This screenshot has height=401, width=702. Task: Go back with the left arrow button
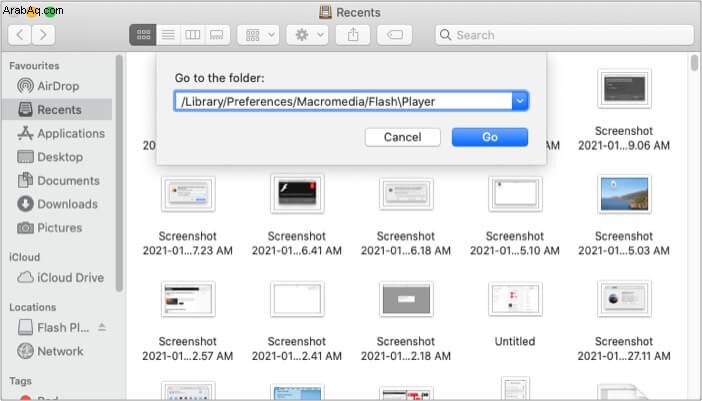click(20, 35)
